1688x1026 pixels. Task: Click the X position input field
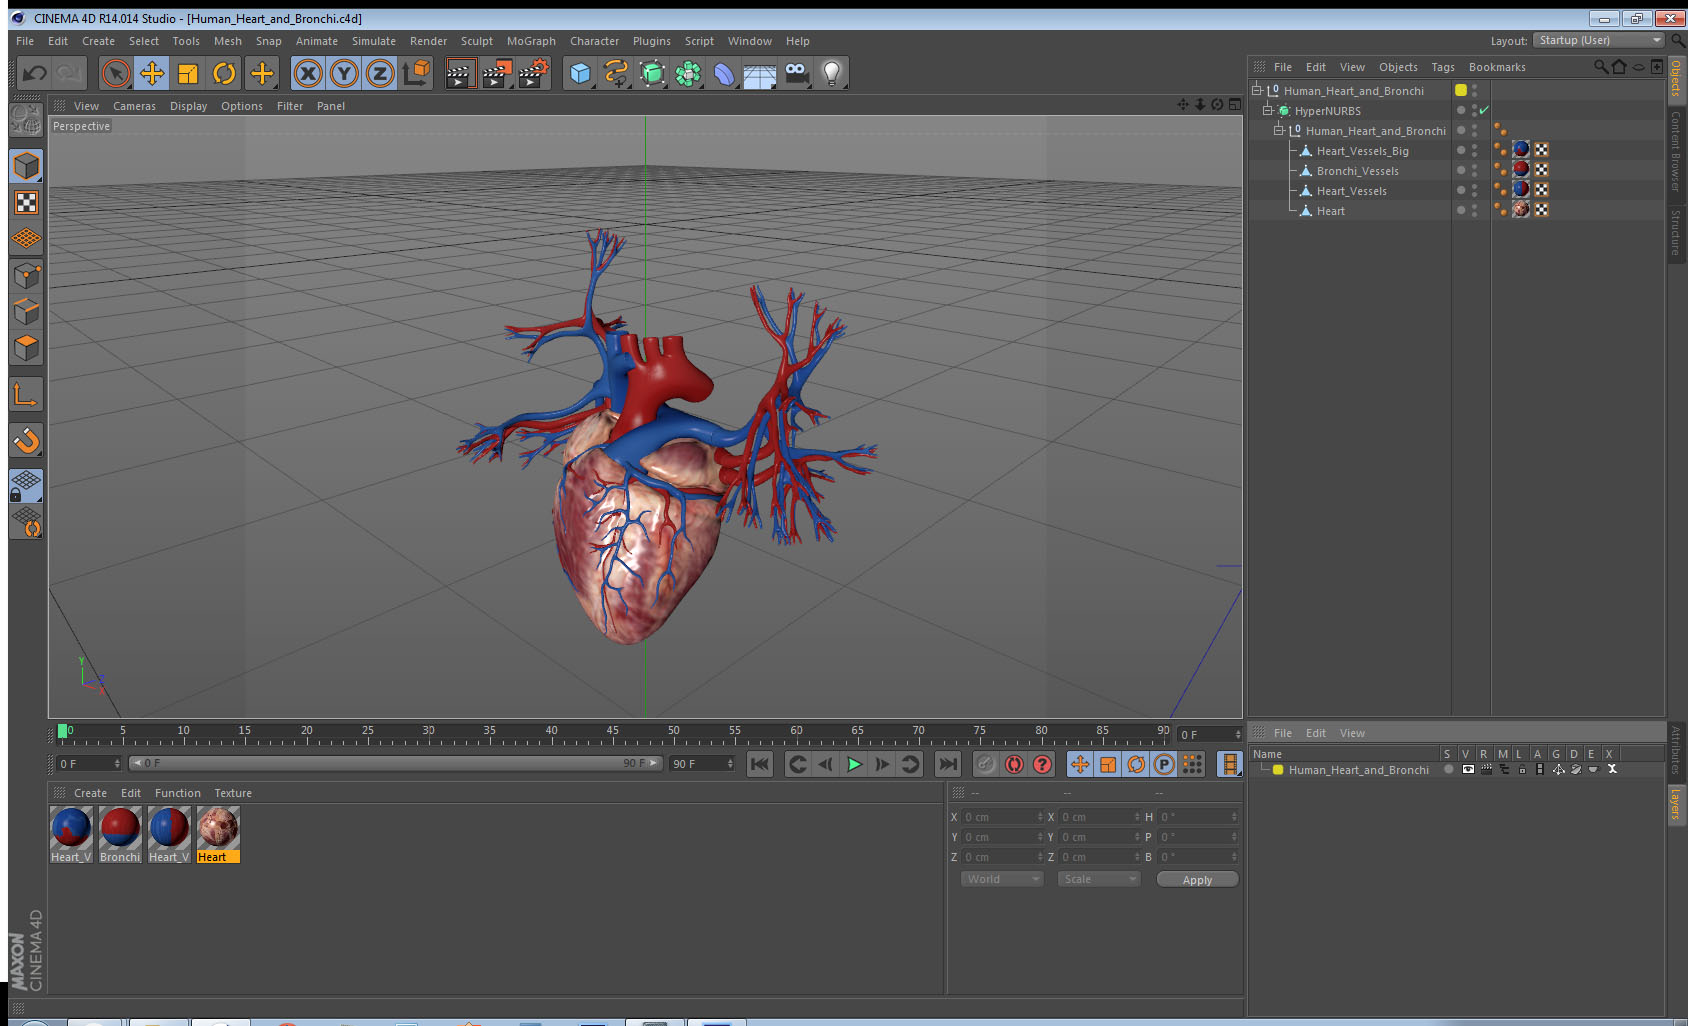1003,817
